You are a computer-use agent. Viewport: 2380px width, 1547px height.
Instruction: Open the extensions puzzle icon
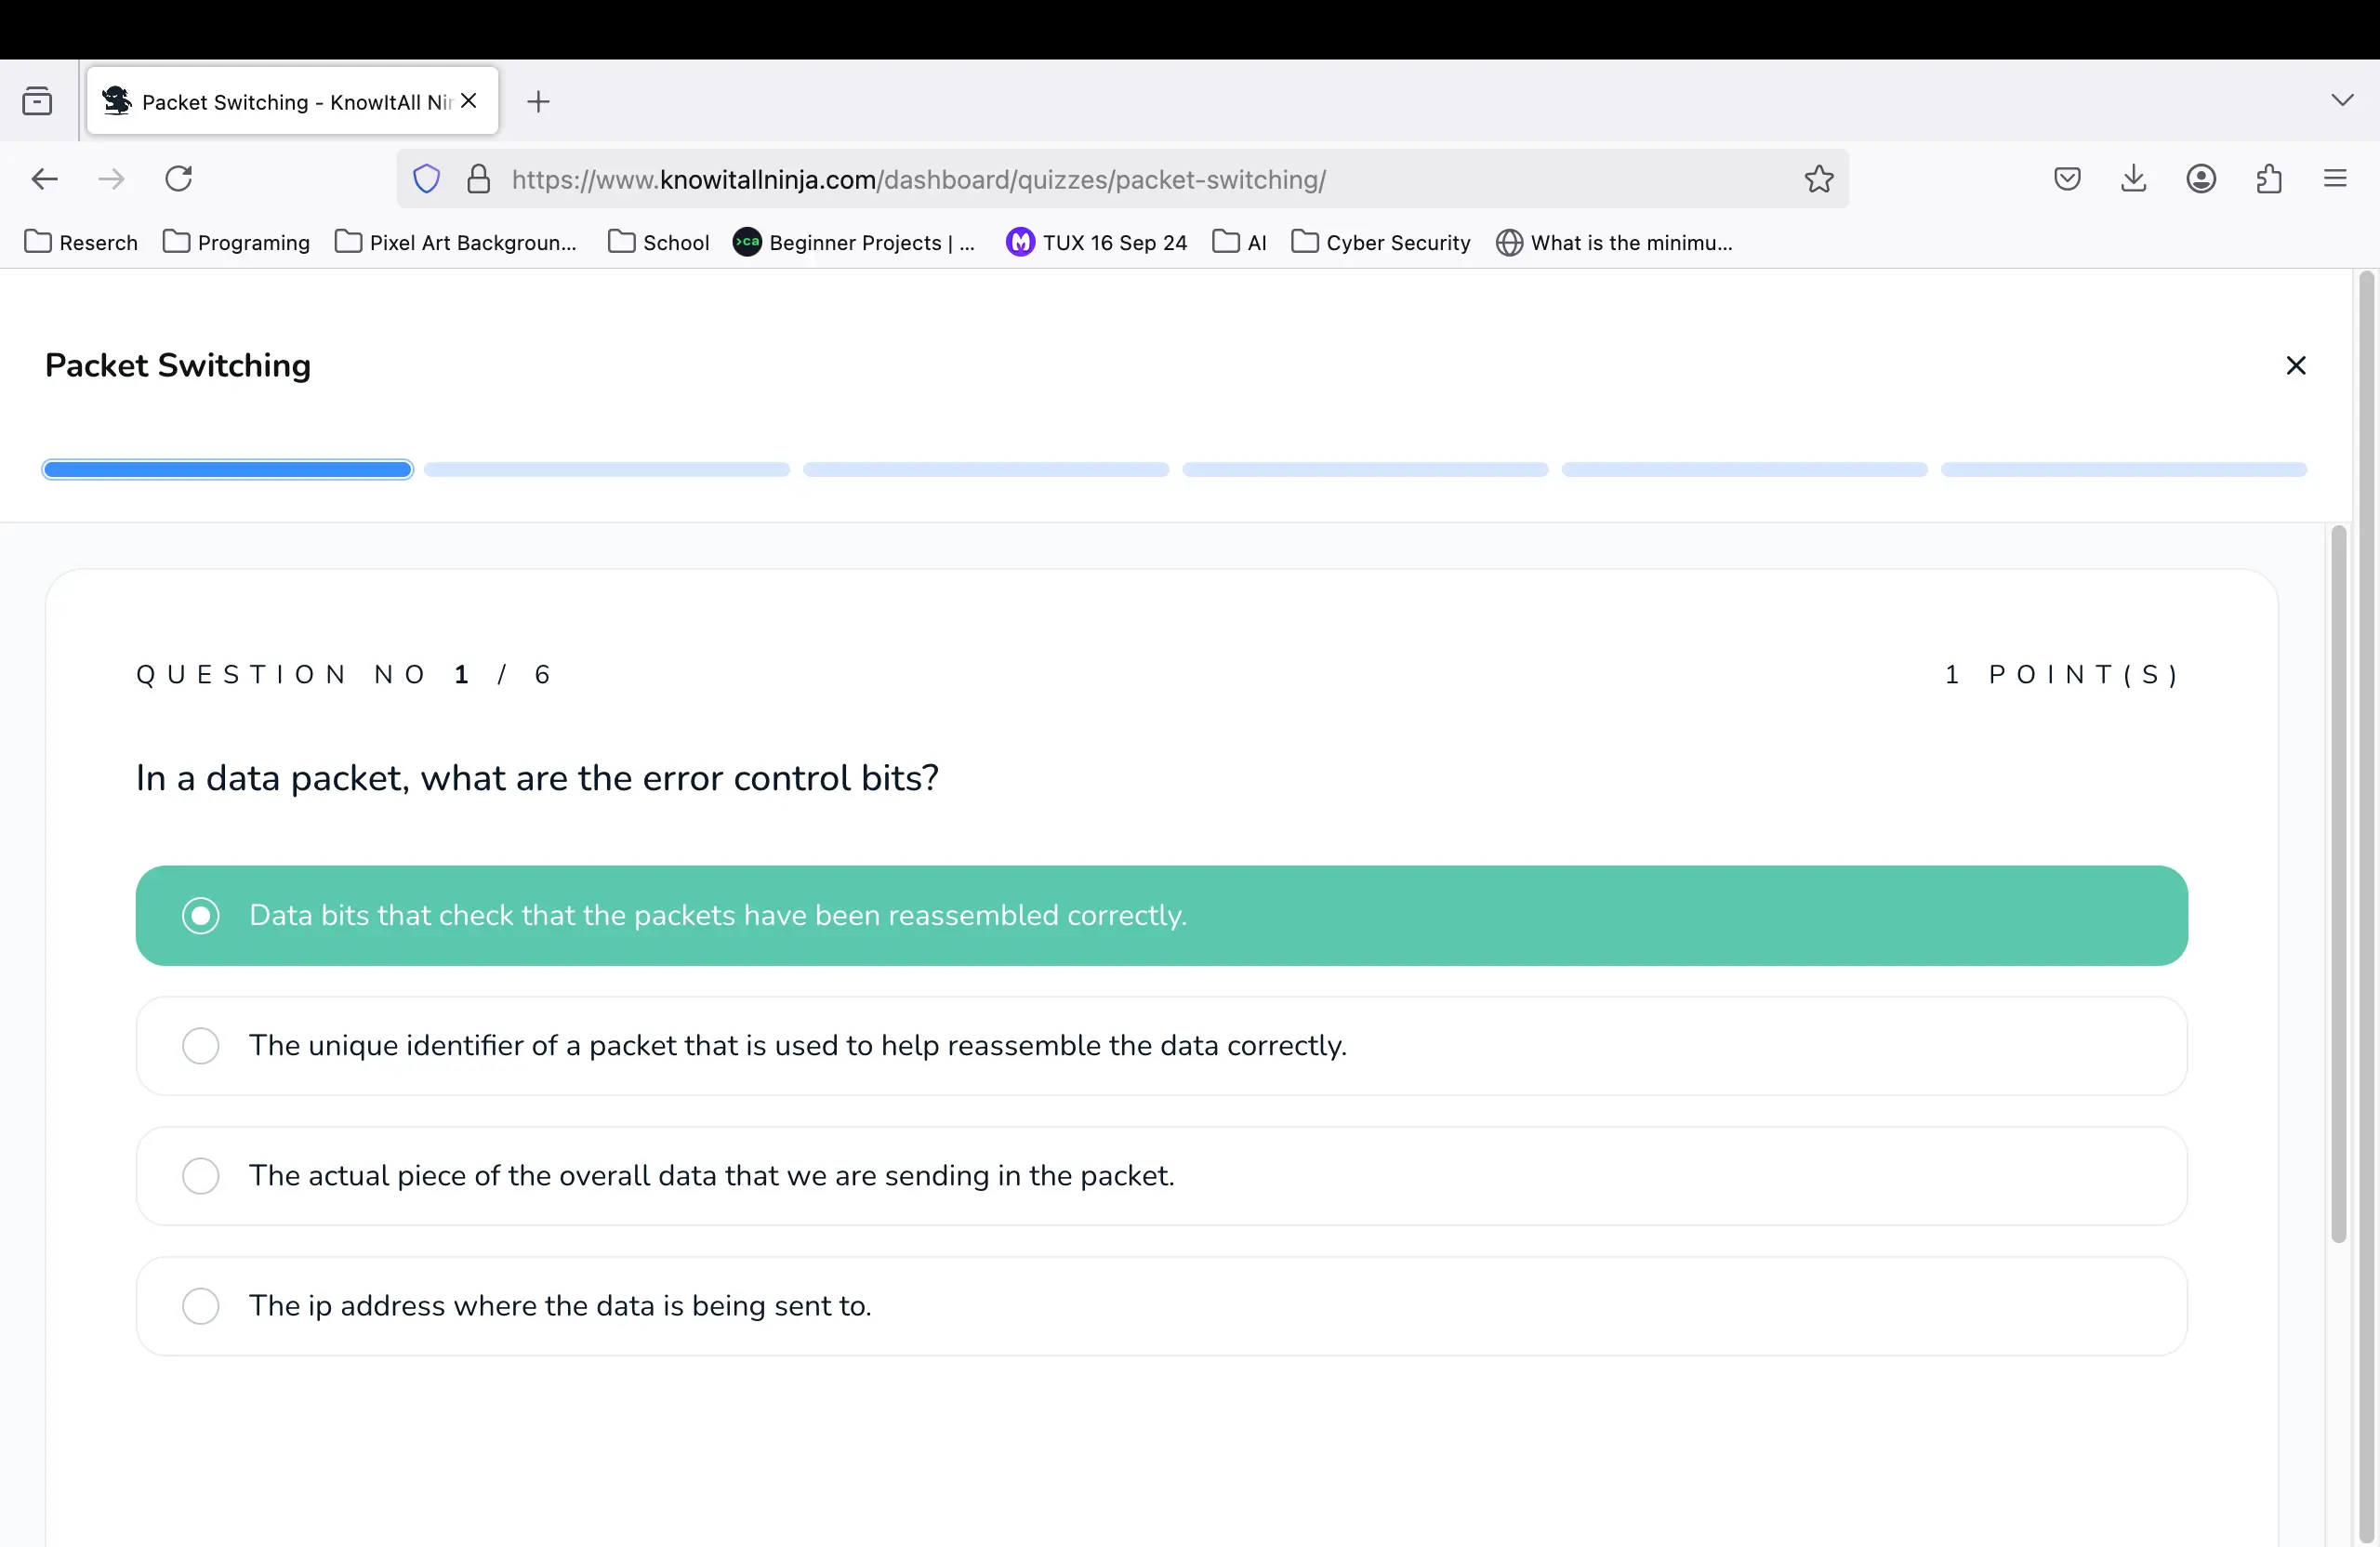point(2268,178)
